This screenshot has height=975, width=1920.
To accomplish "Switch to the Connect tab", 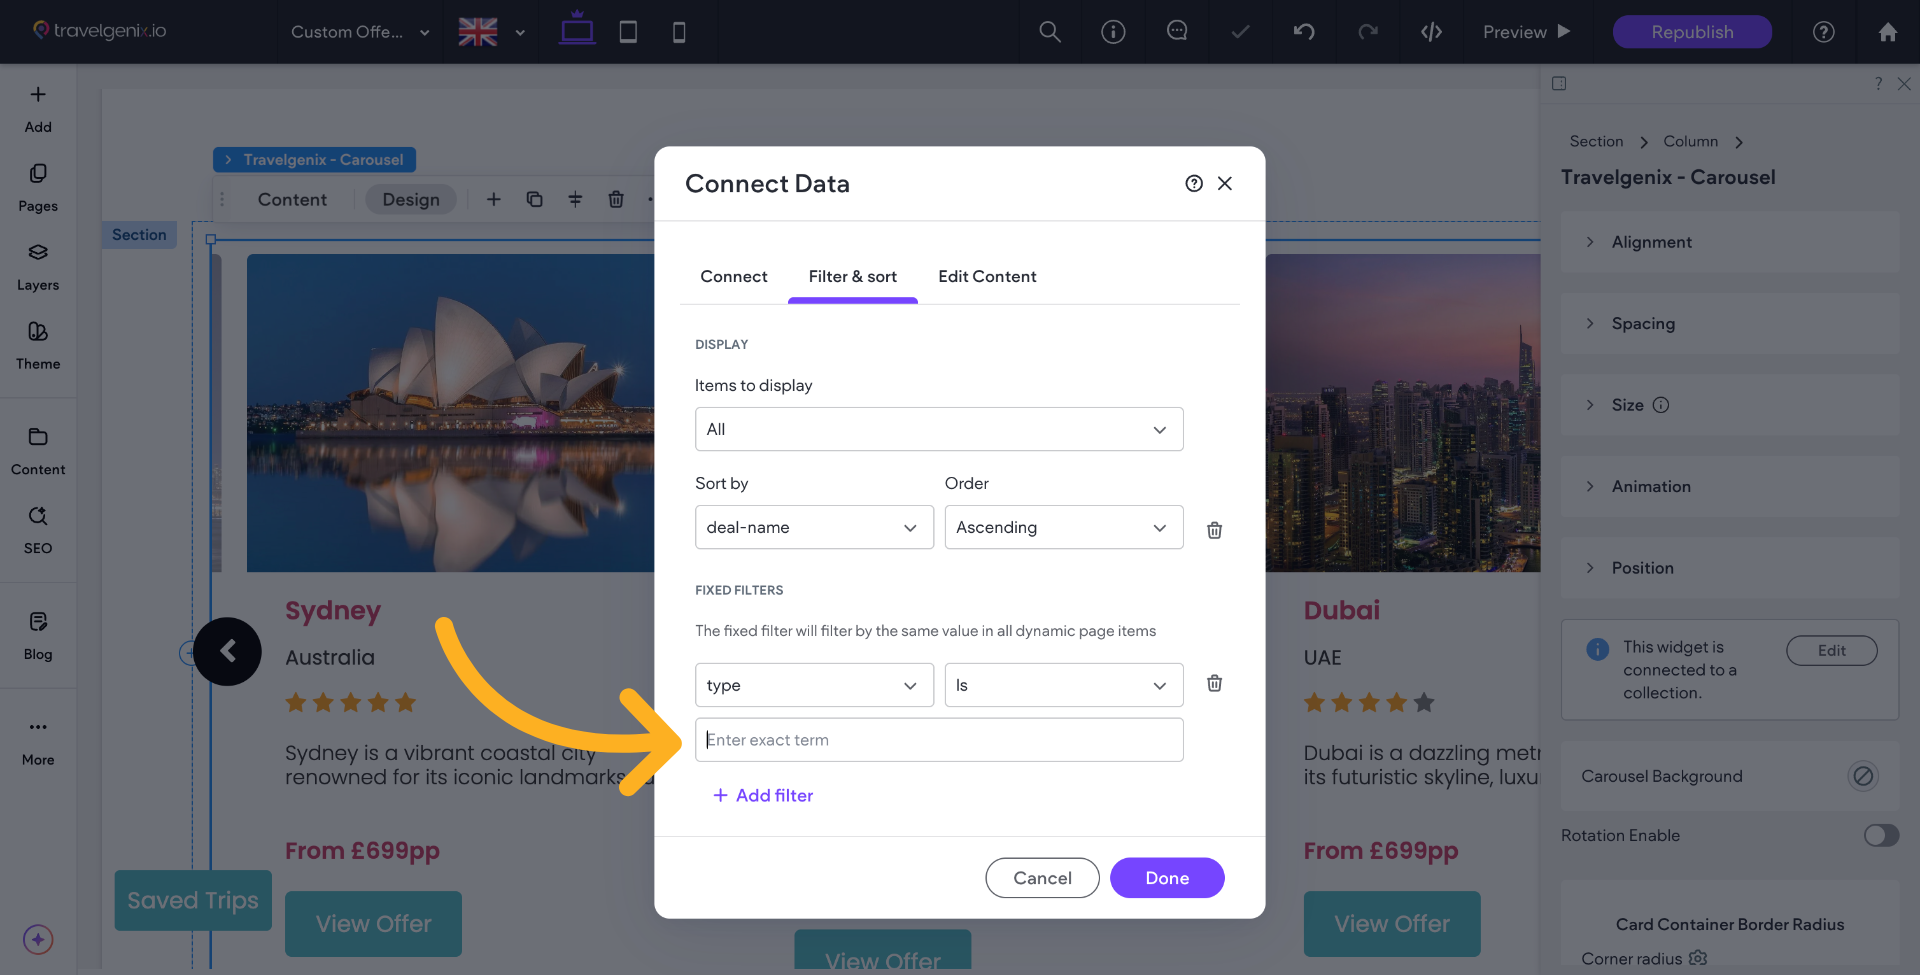I will [734, 276].
